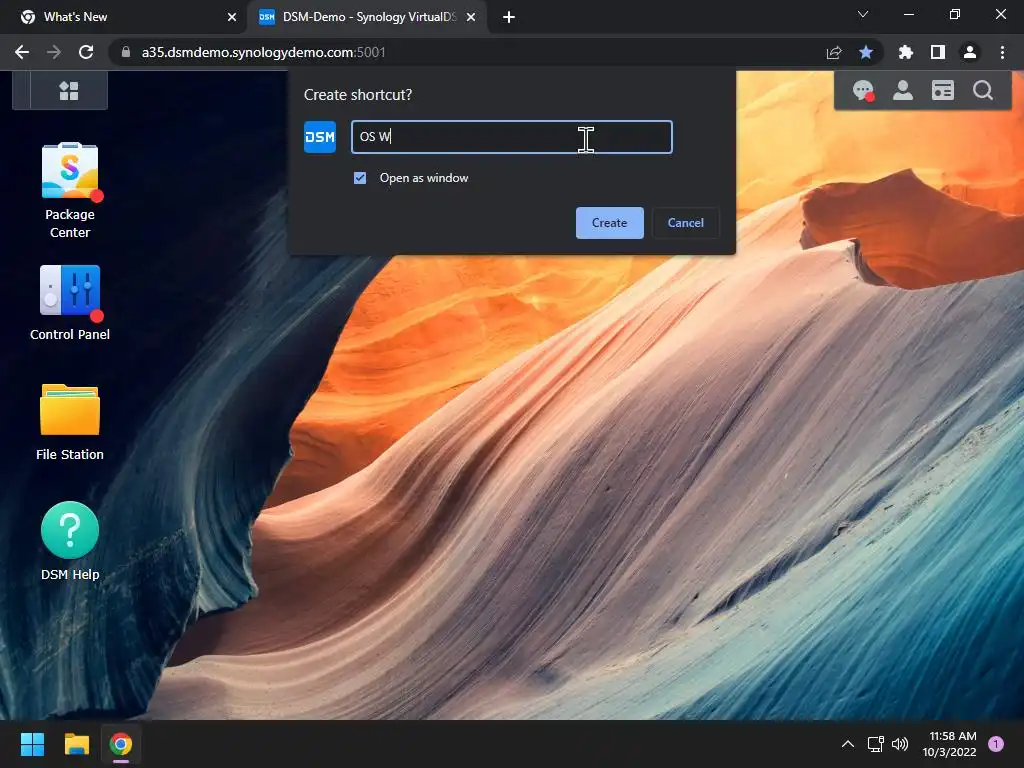Click the shortcut name text field
Image resolution: width=1024 pixels, height=768 pixels.
[x=512, y=137]
